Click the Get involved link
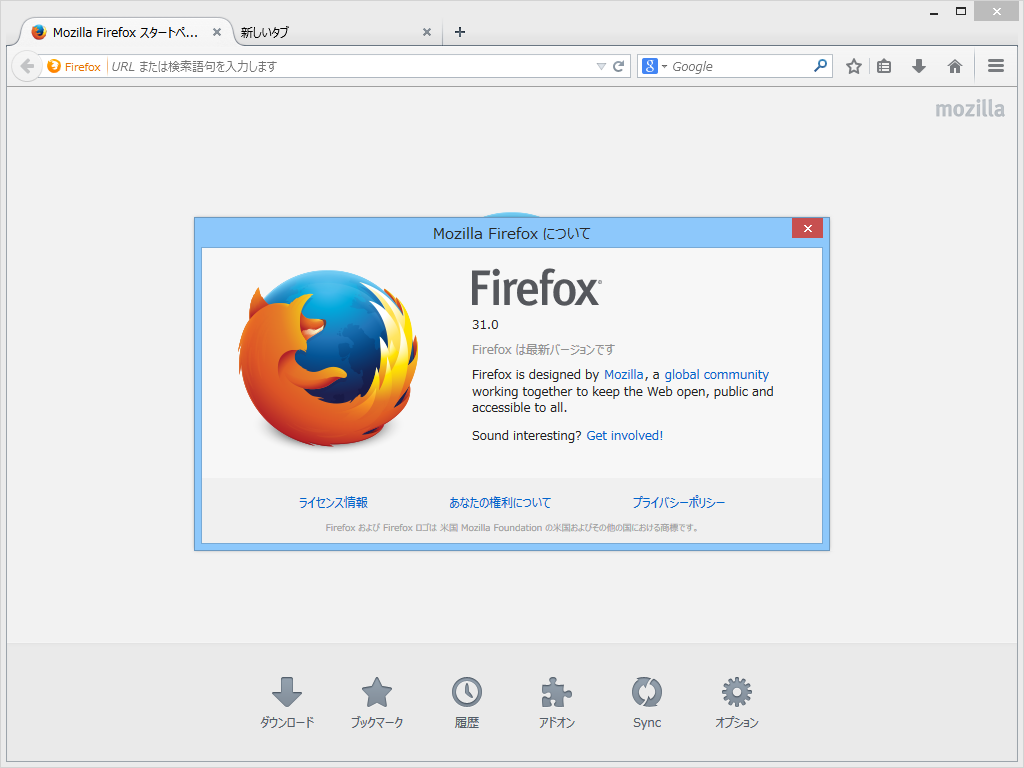This screenshot has height=768, width=1024. click(622, 435)
